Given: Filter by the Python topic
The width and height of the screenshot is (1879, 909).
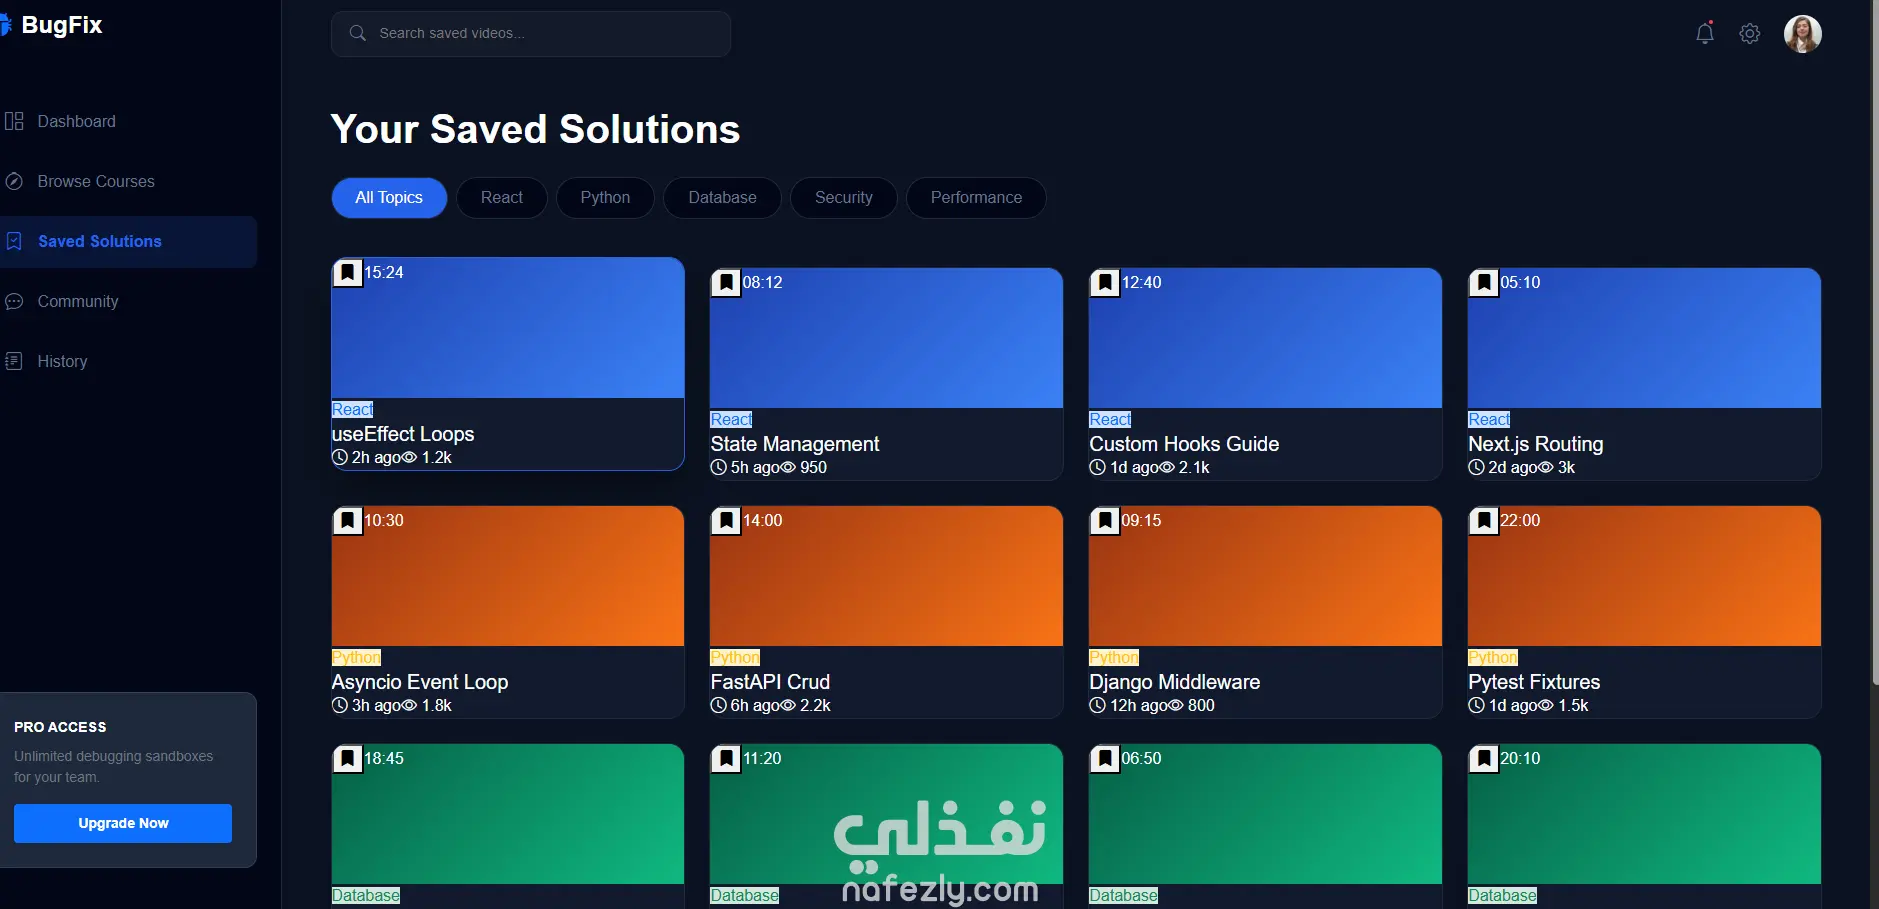Looking at the screenshot, I should click(x=605, y=197).
